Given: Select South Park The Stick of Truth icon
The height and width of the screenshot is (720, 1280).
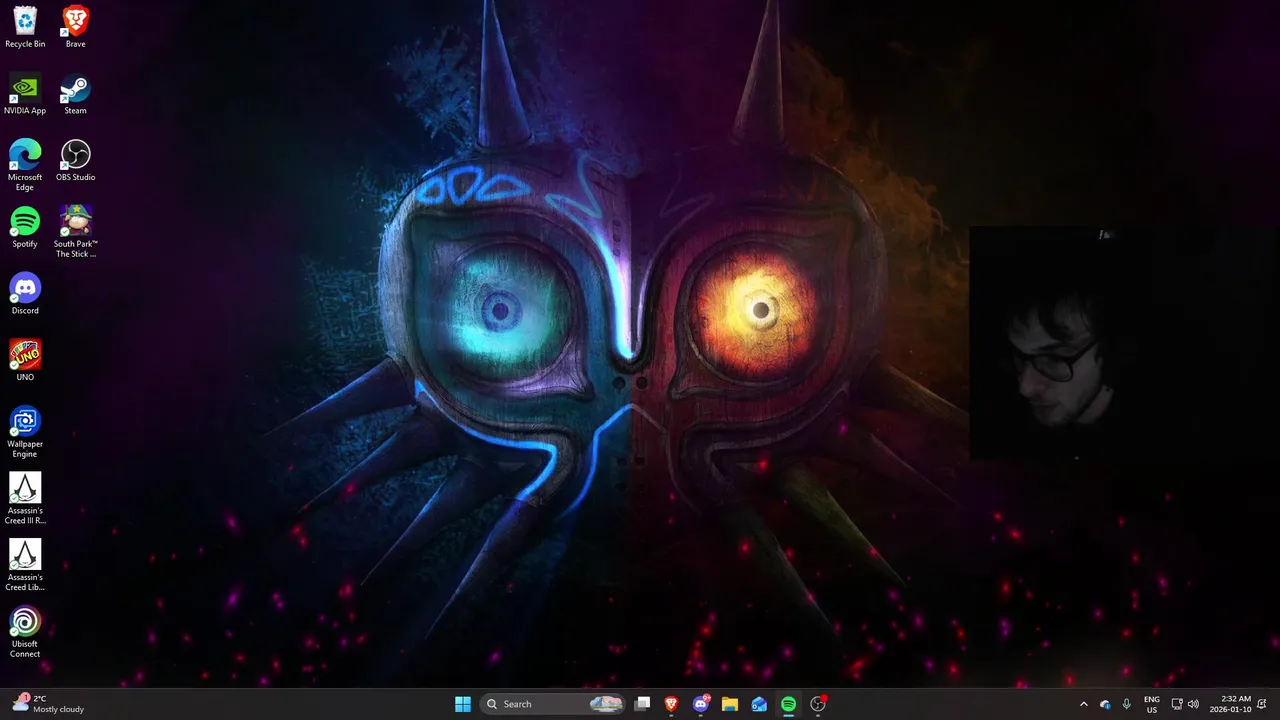Looking at the screenshot, I should pos(75,232).
